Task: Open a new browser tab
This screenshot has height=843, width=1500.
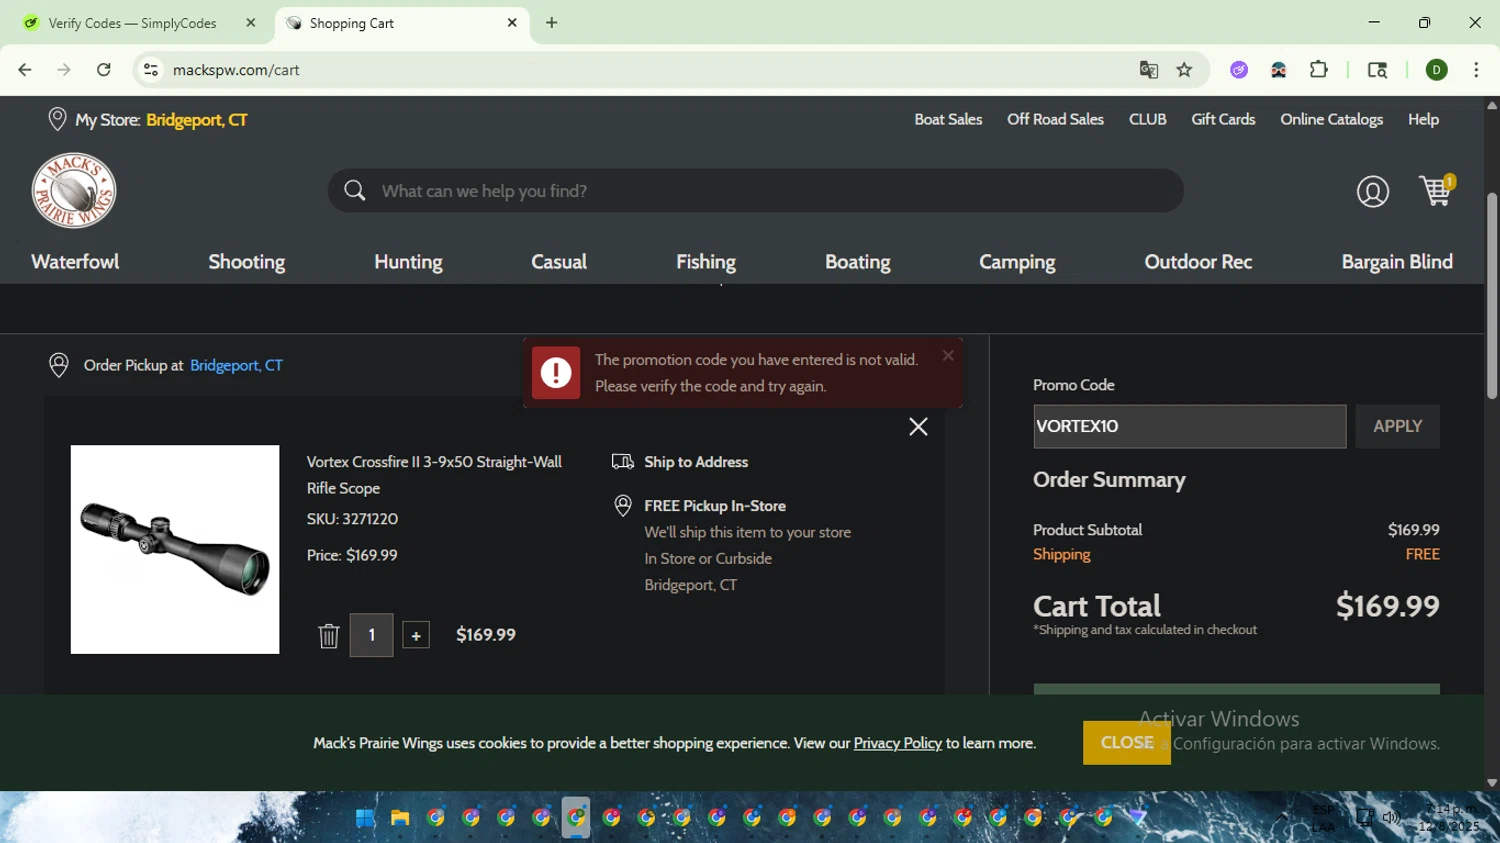Action: pos(552,23)
